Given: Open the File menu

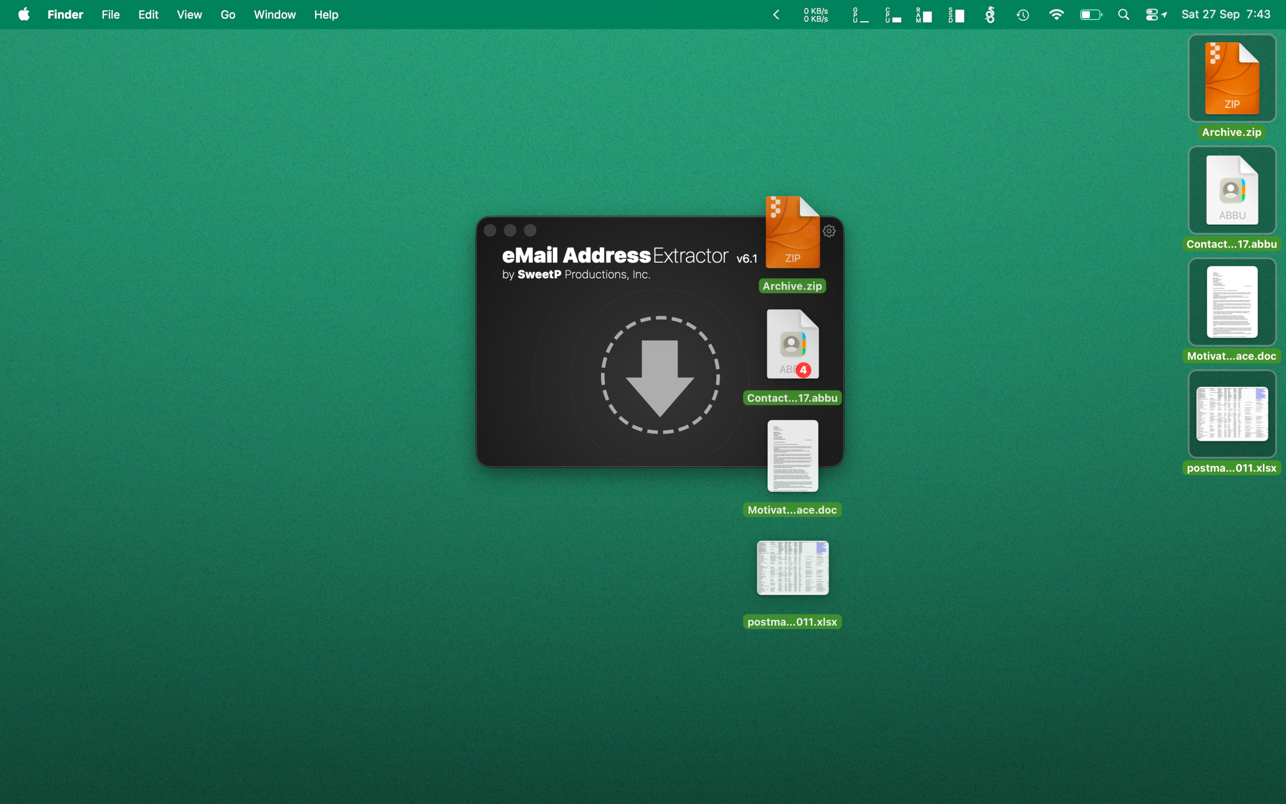Looking at the screenshot, I should coord(110,15).
